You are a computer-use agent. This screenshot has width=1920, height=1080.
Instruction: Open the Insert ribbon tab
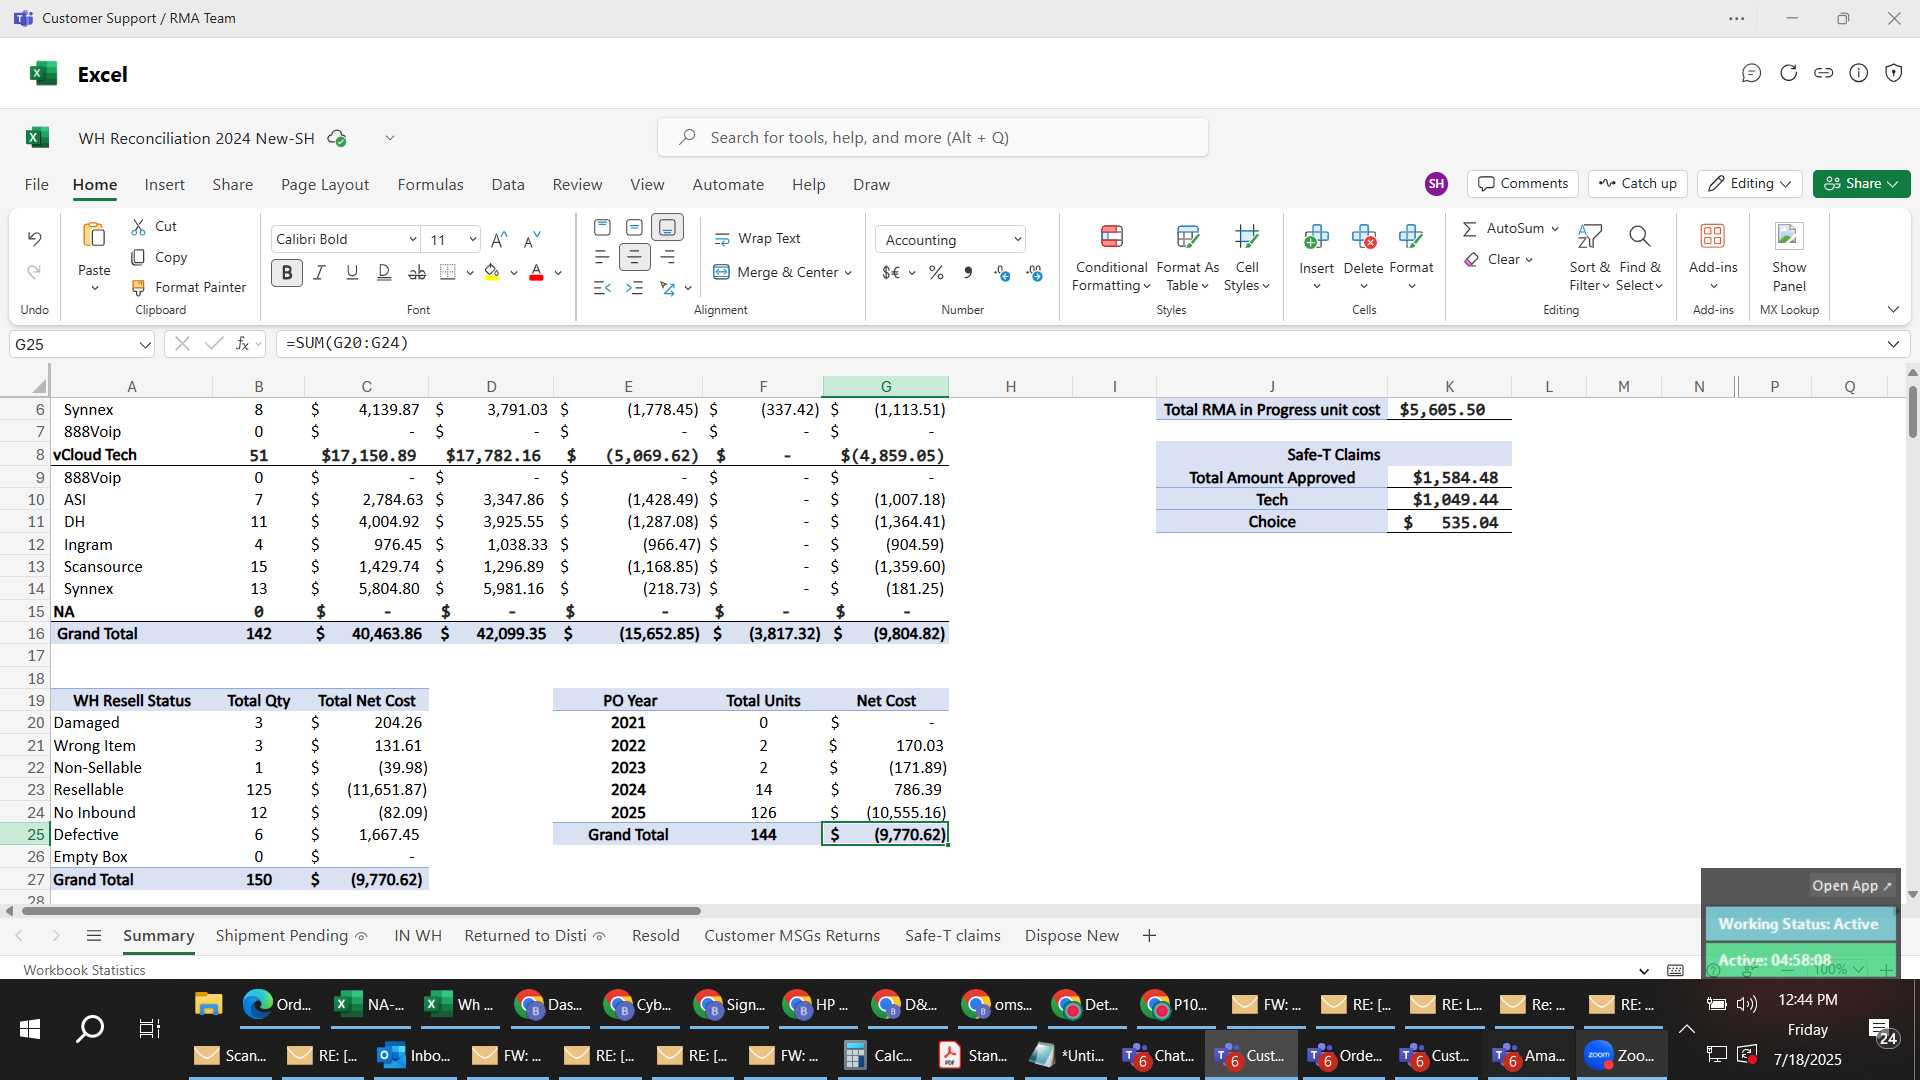pyautogui.click(x=164, y=185)
